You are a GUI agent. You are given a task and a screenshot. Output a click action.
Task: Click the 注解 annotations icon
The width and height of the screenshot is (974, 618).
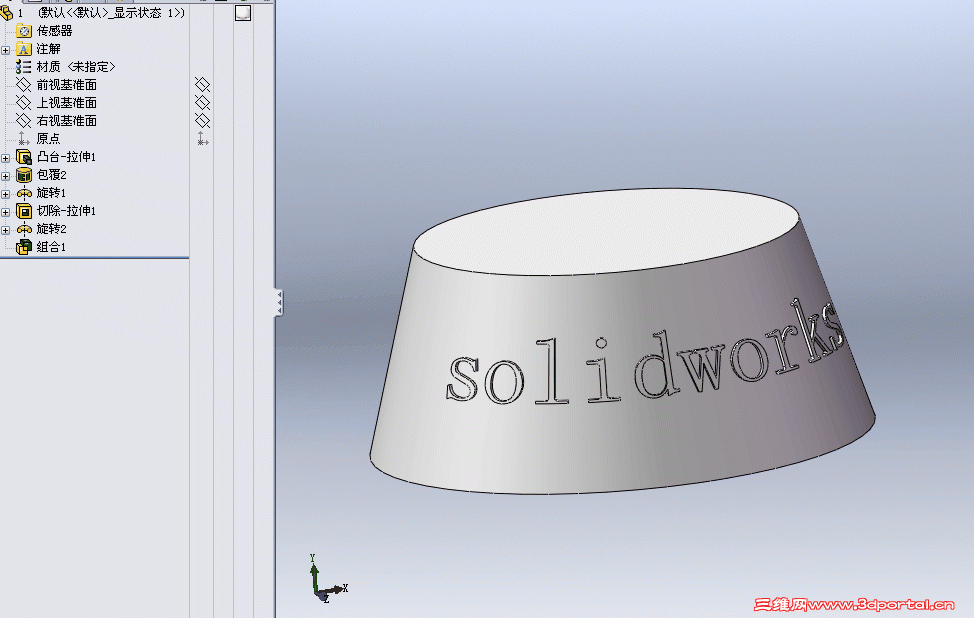pos(24,49)
